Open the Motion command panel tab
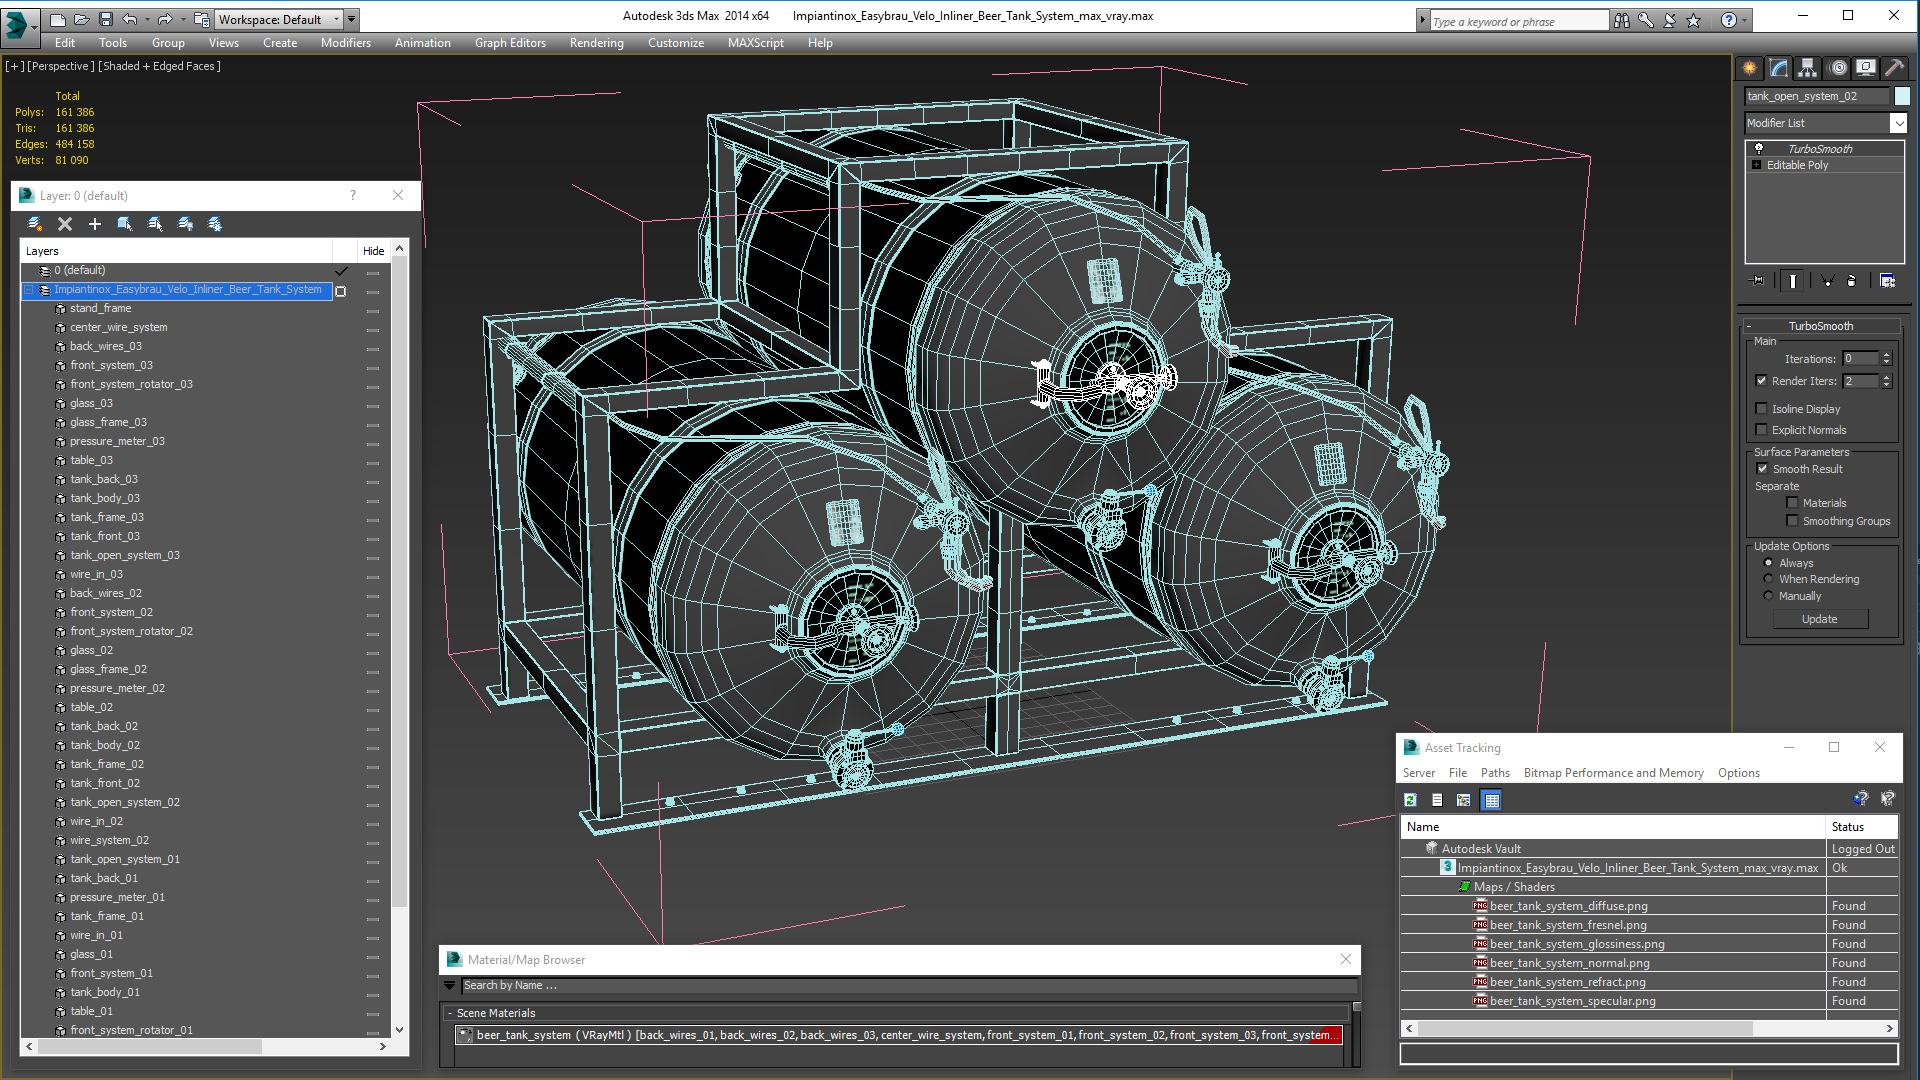The image size is (1920, 1080). click(1837, 68)
